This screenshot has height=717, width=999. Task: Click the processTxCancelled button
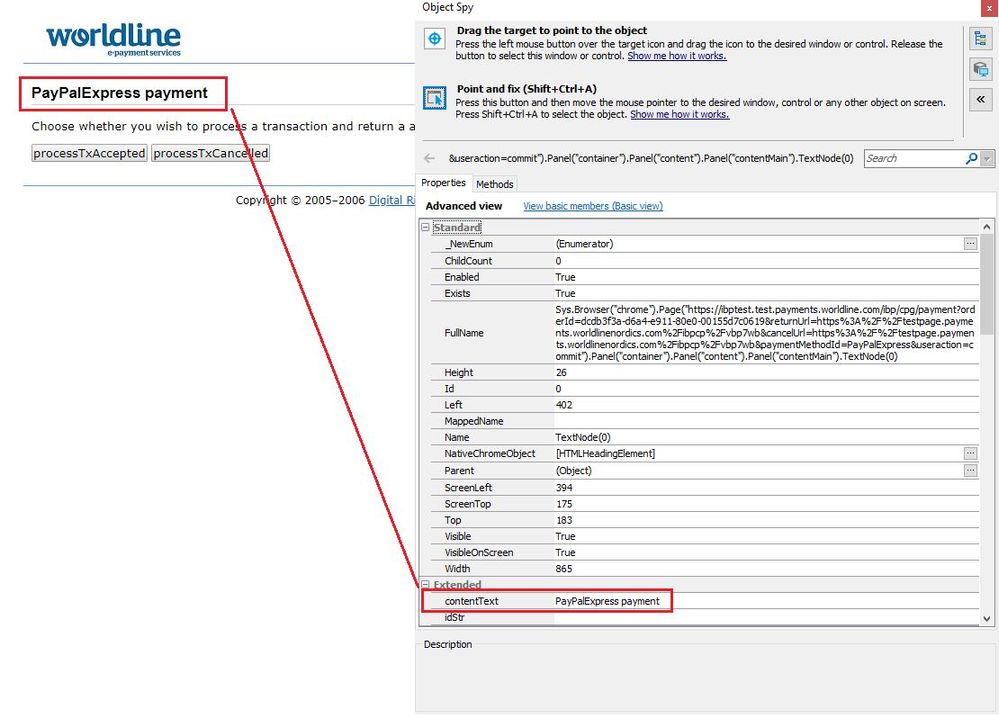pos(210,153)
